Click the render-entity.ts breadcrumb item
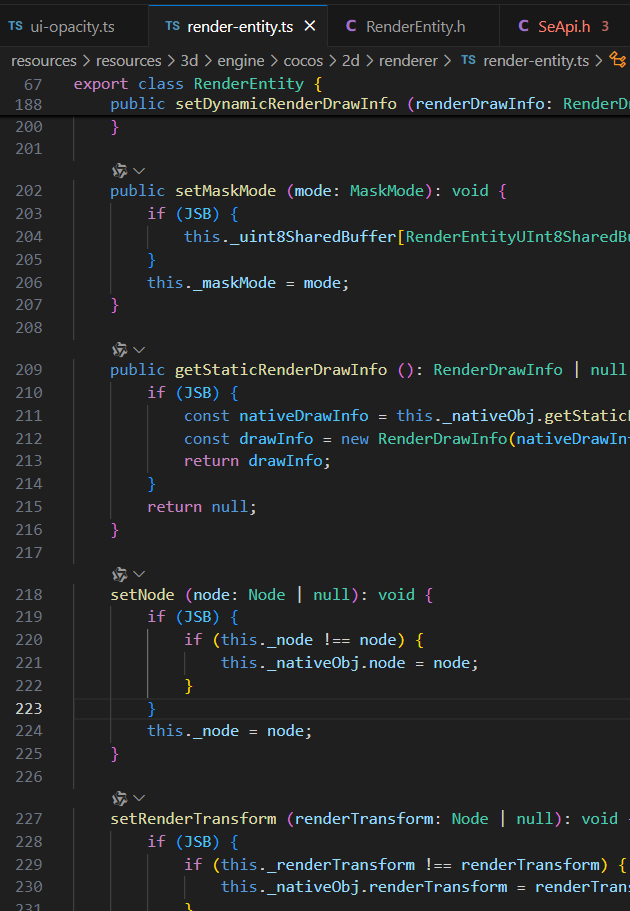630x911 pixels. 536,61
